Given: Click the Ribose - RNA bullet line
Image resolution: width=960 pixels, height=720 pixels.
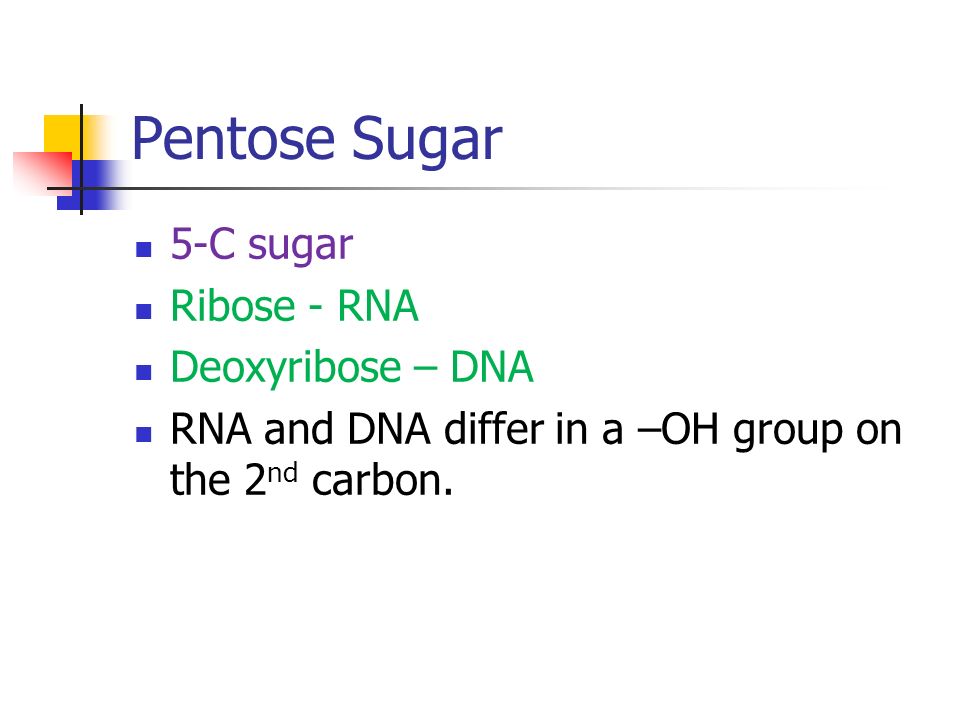Looking at the screenshot, I should coord(294,305).
